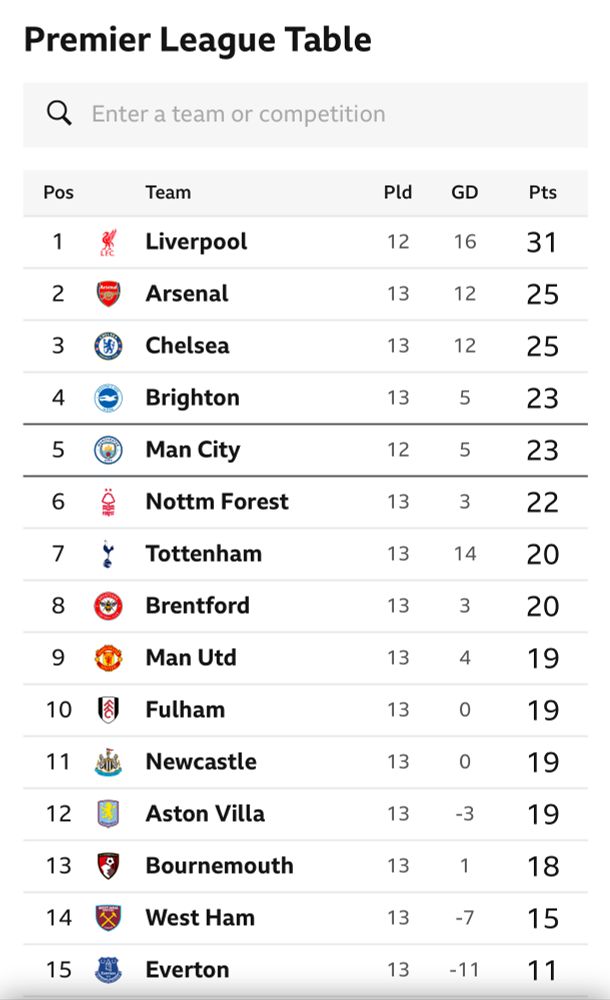610x1000 pixels.
Task: Click the Man Utd crest
Action: pos(108,658)
